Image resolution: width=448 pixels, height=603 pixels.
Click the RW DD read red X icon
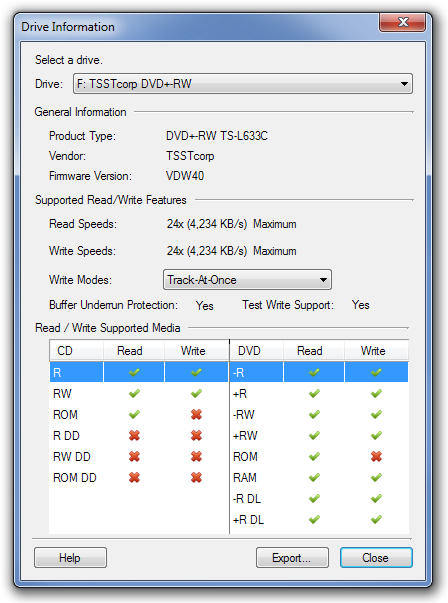pyautogui.click(x=134, y=456)
